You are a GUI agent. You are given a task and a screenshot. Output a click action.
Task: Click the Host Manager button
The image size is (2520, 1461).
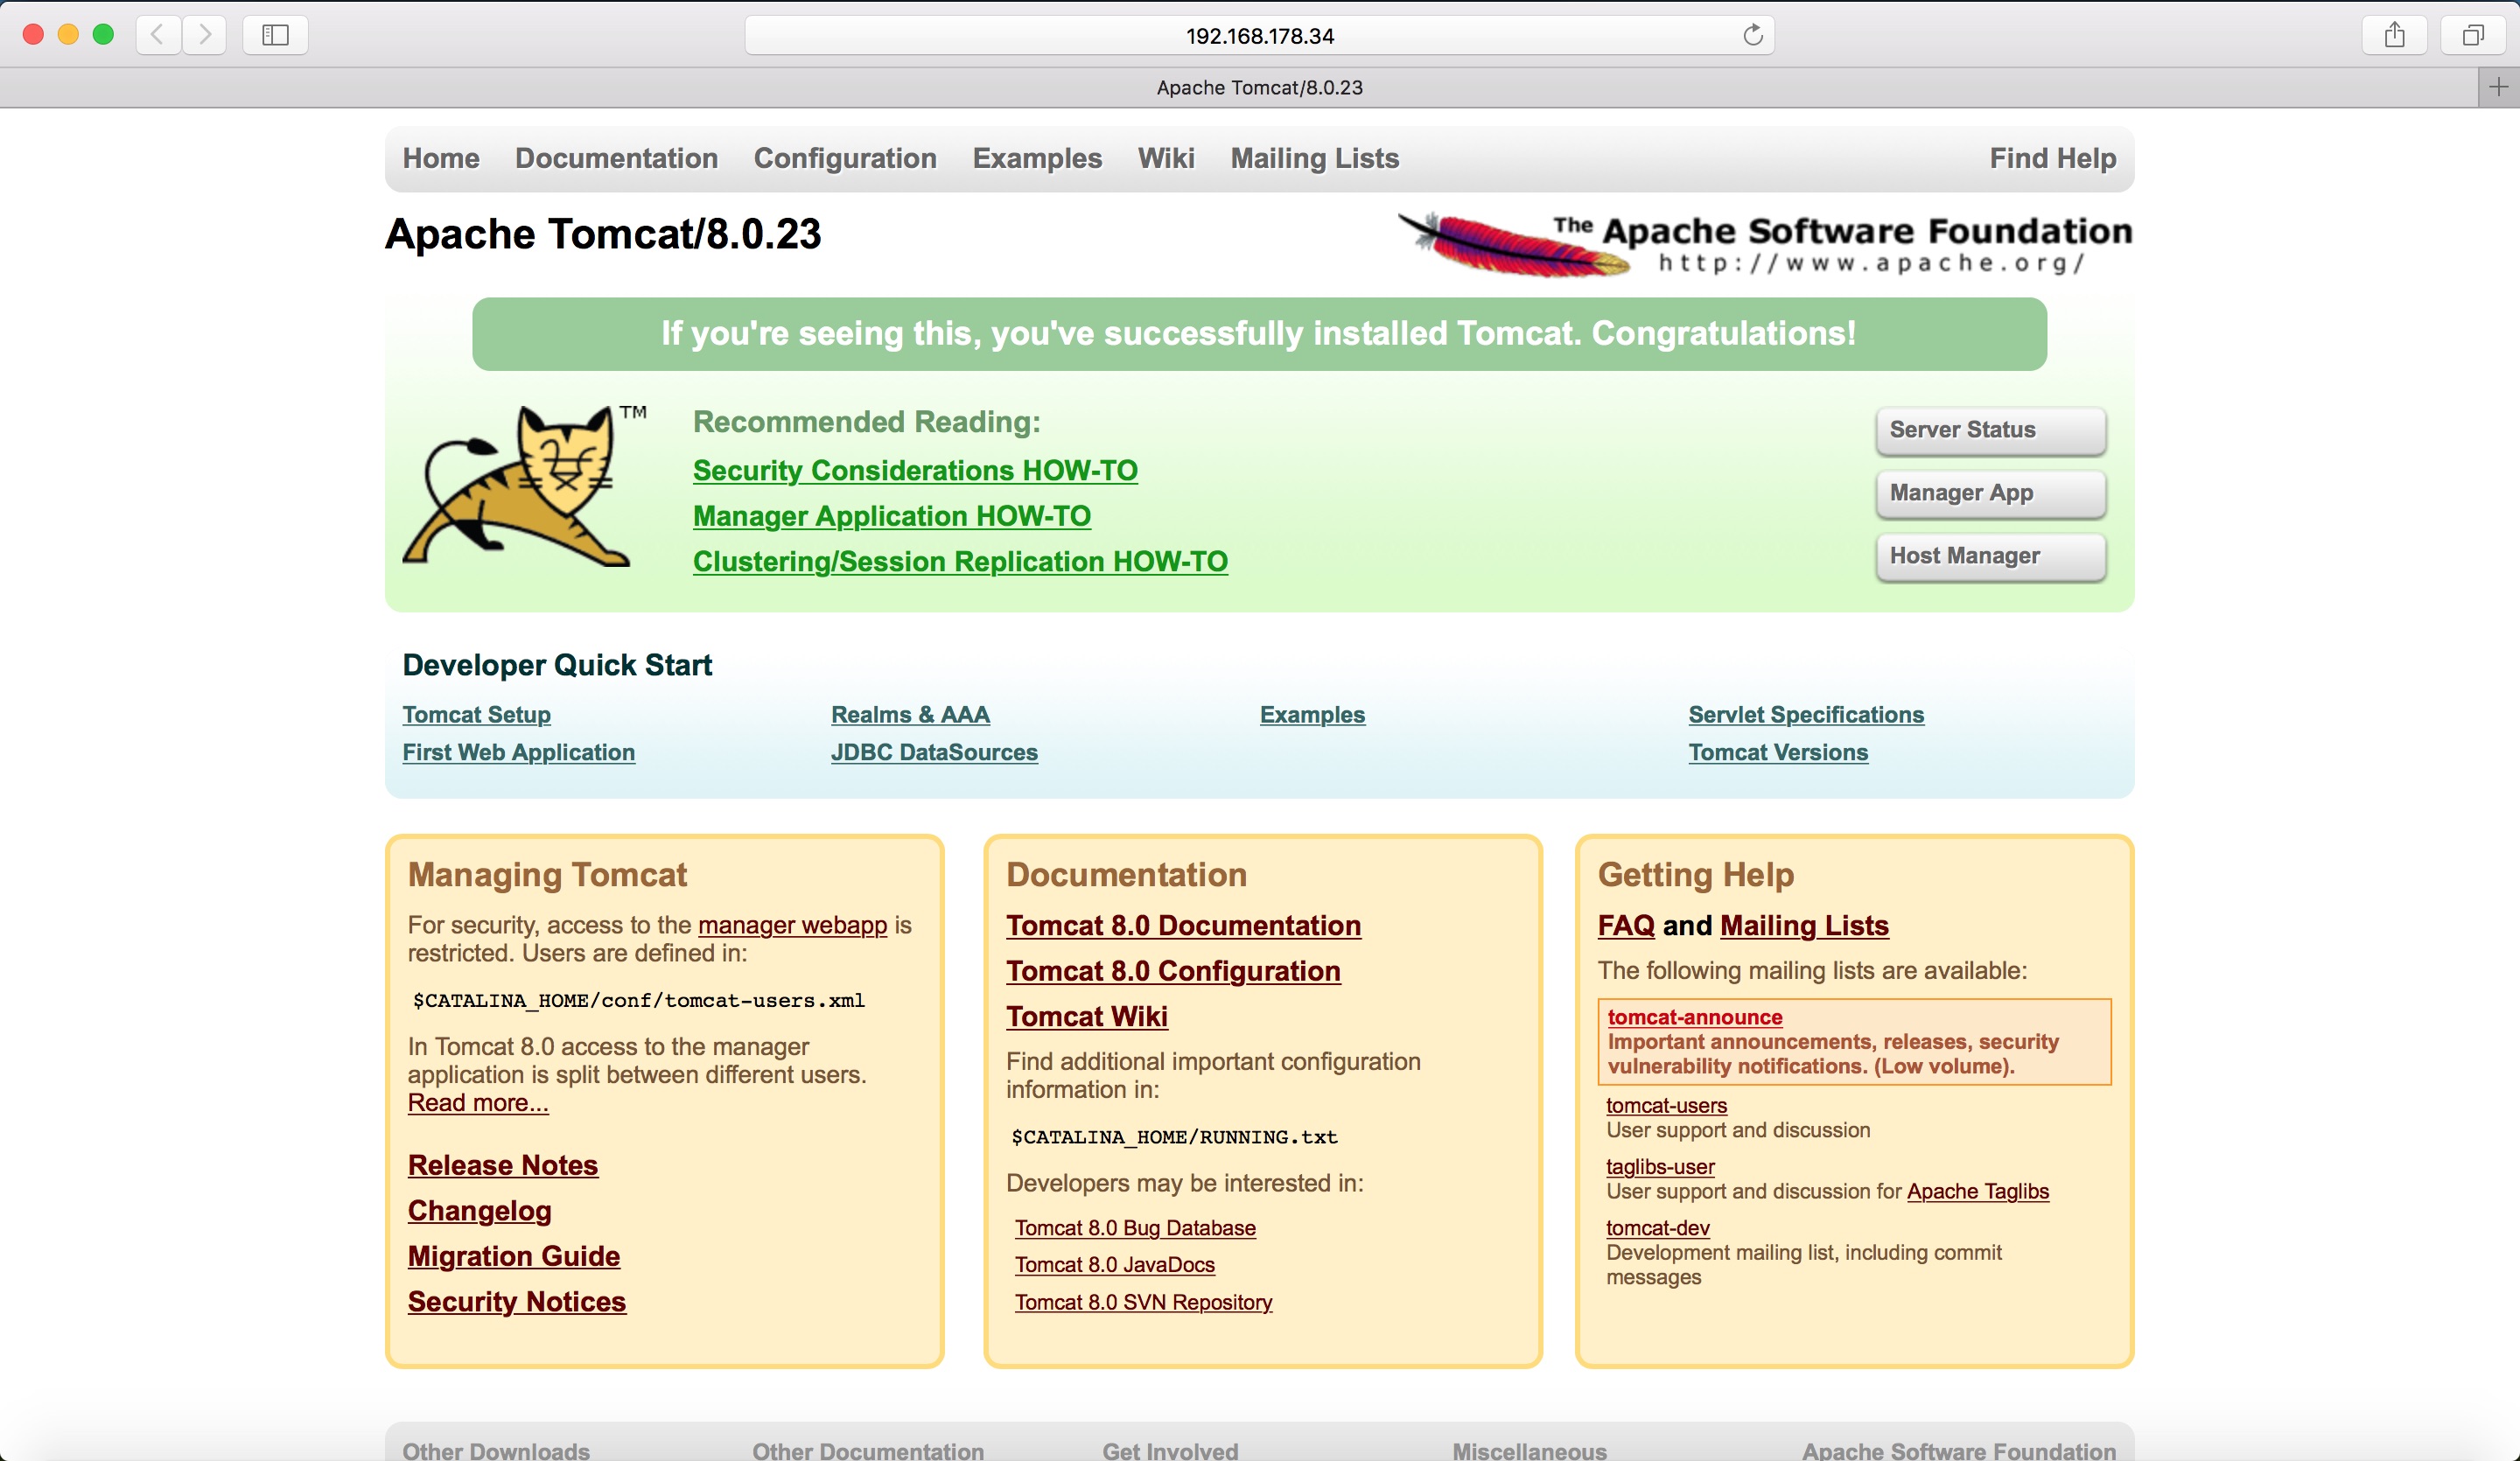click(x=1991, y=556)
